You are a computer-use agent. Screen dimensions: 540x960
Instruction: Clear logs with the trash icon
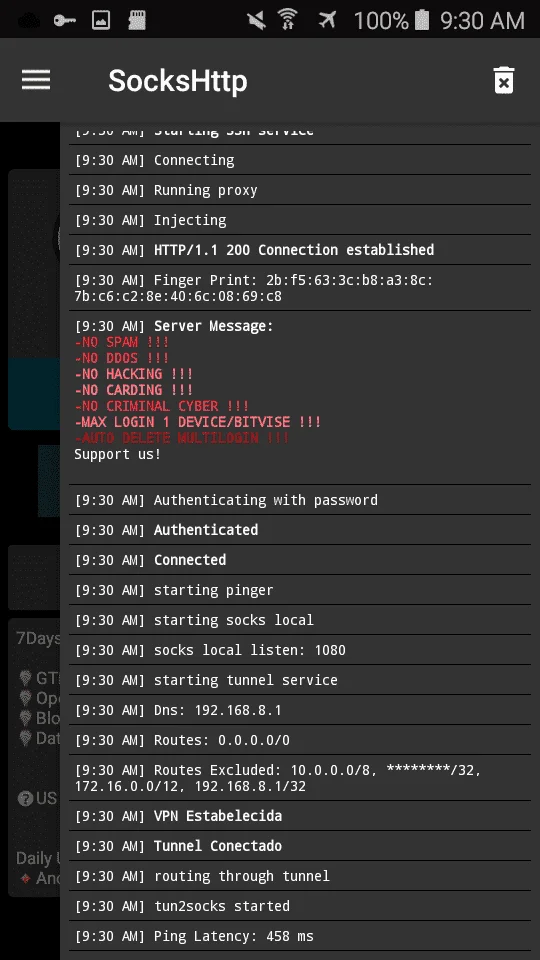pyautogui.click(x=504, y=80)
